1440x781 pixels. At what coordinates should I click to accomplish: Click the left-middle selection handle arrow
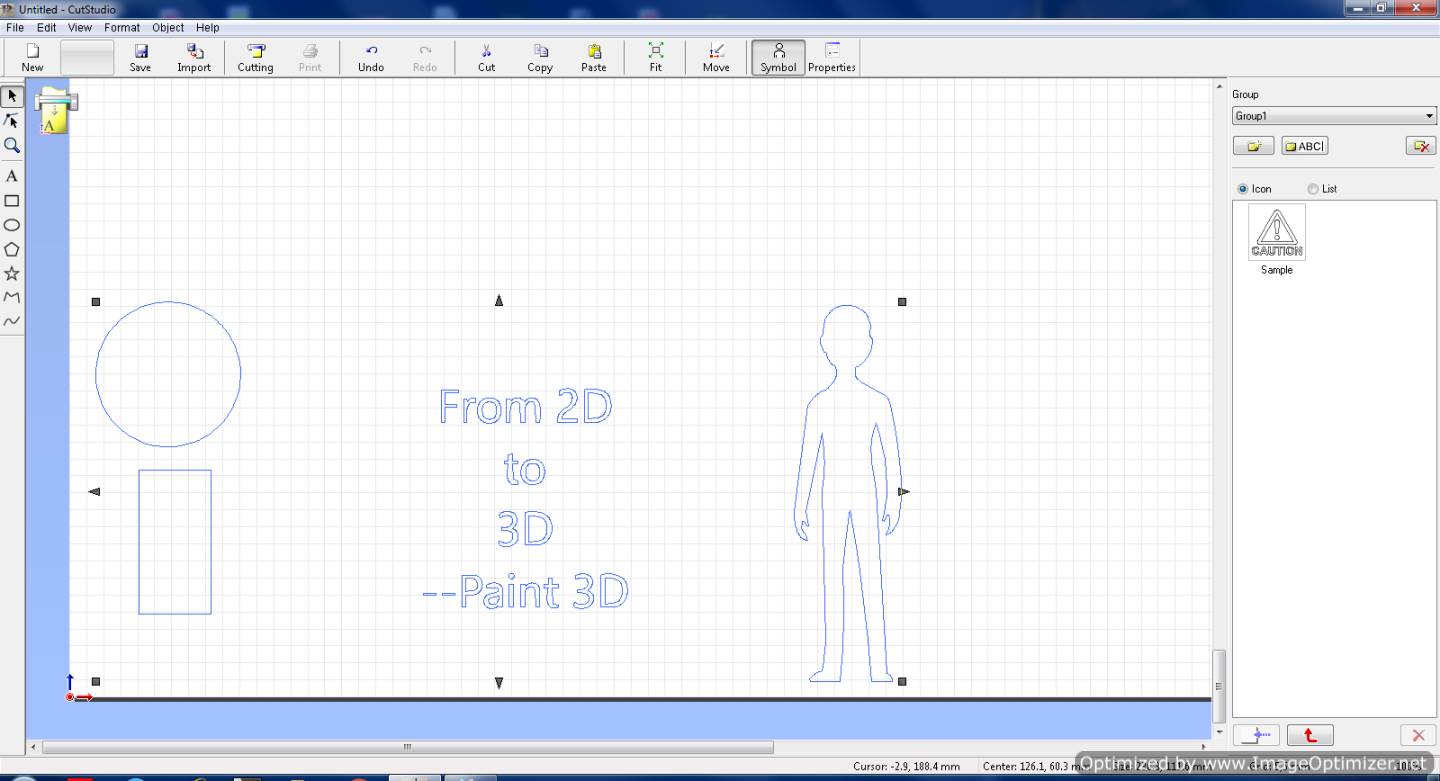94,491
